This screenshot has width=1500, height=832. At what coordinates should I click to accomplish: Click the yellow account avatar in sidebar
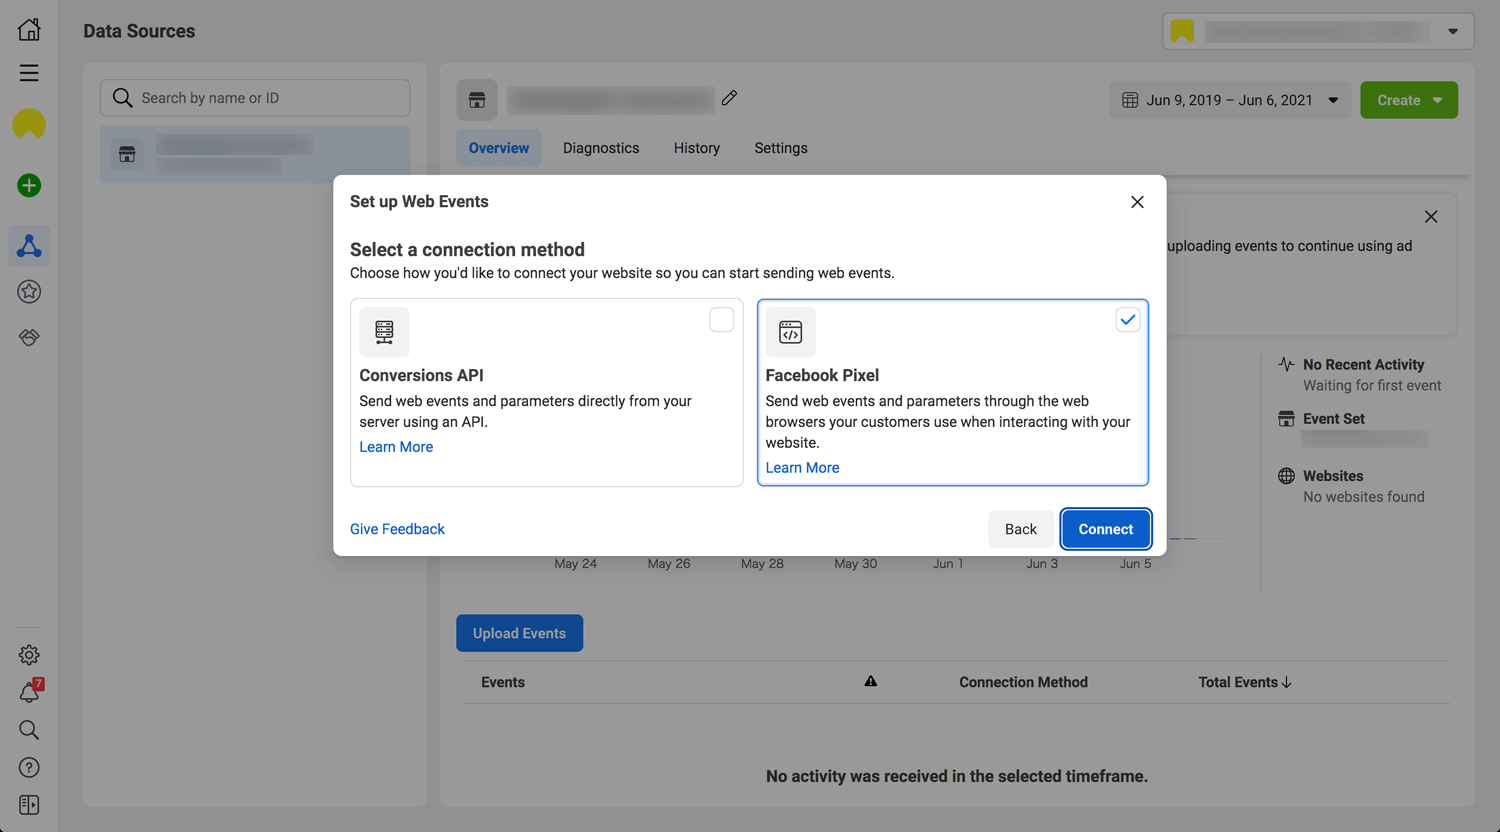(29, 124)
